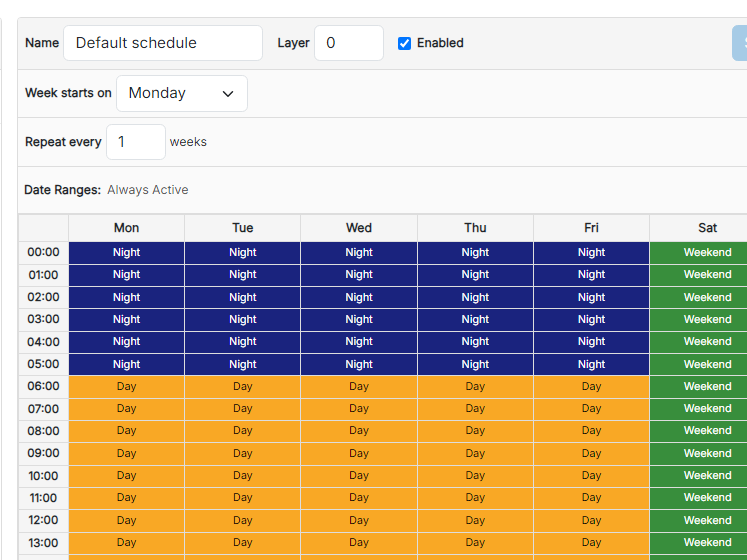Select Saturday 13:00 Weekend cell
This screenshot has height=560, width=747.
(x=698, y=543)
